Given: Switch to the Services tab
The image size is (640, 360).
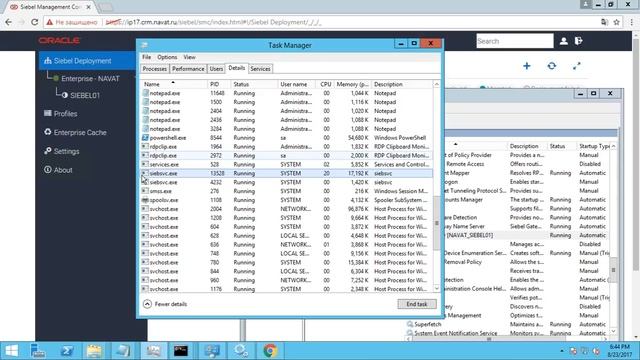Looking at the screenshot, I should tap(260, 69).
